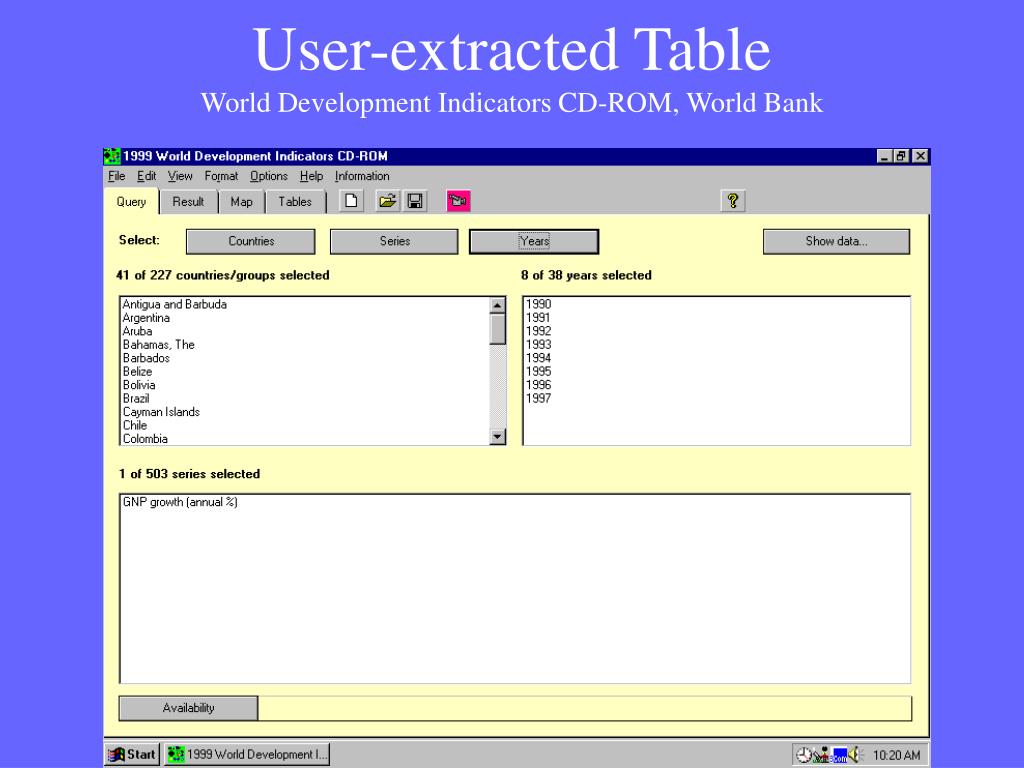The height and width of the screenshot is (768, 1024).
Task: Open the View menu
Action: [x=180, y=176]
